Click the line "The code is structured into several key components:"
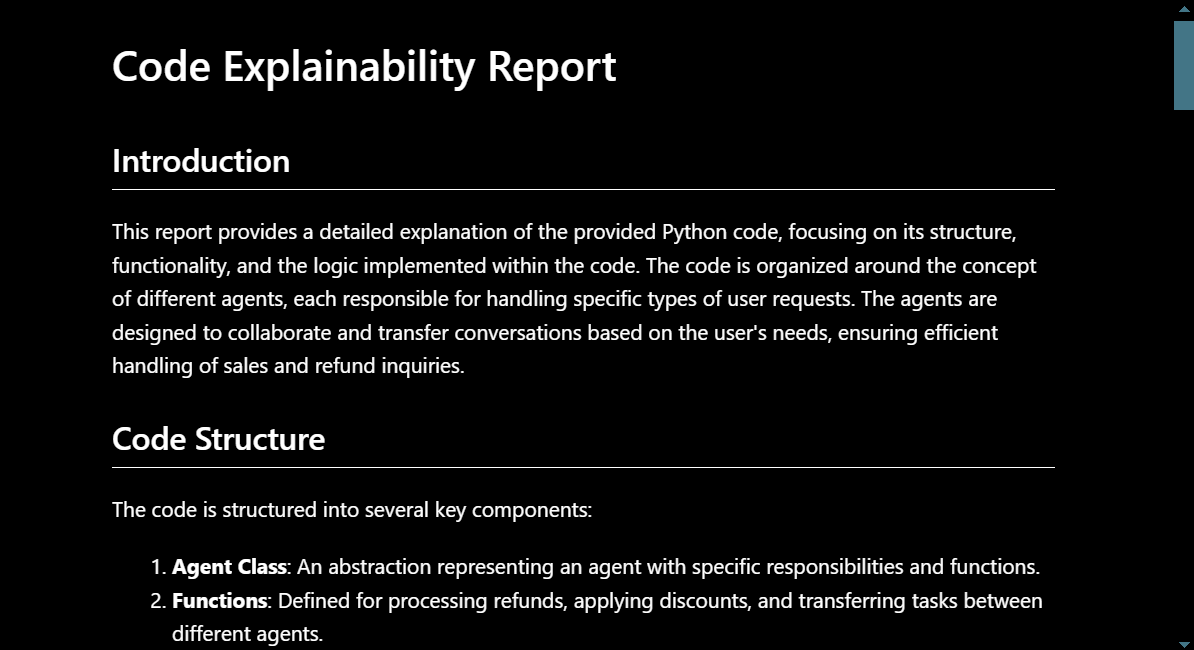Viewport: 1194px width, 650px height. click(x=352, y=510)
